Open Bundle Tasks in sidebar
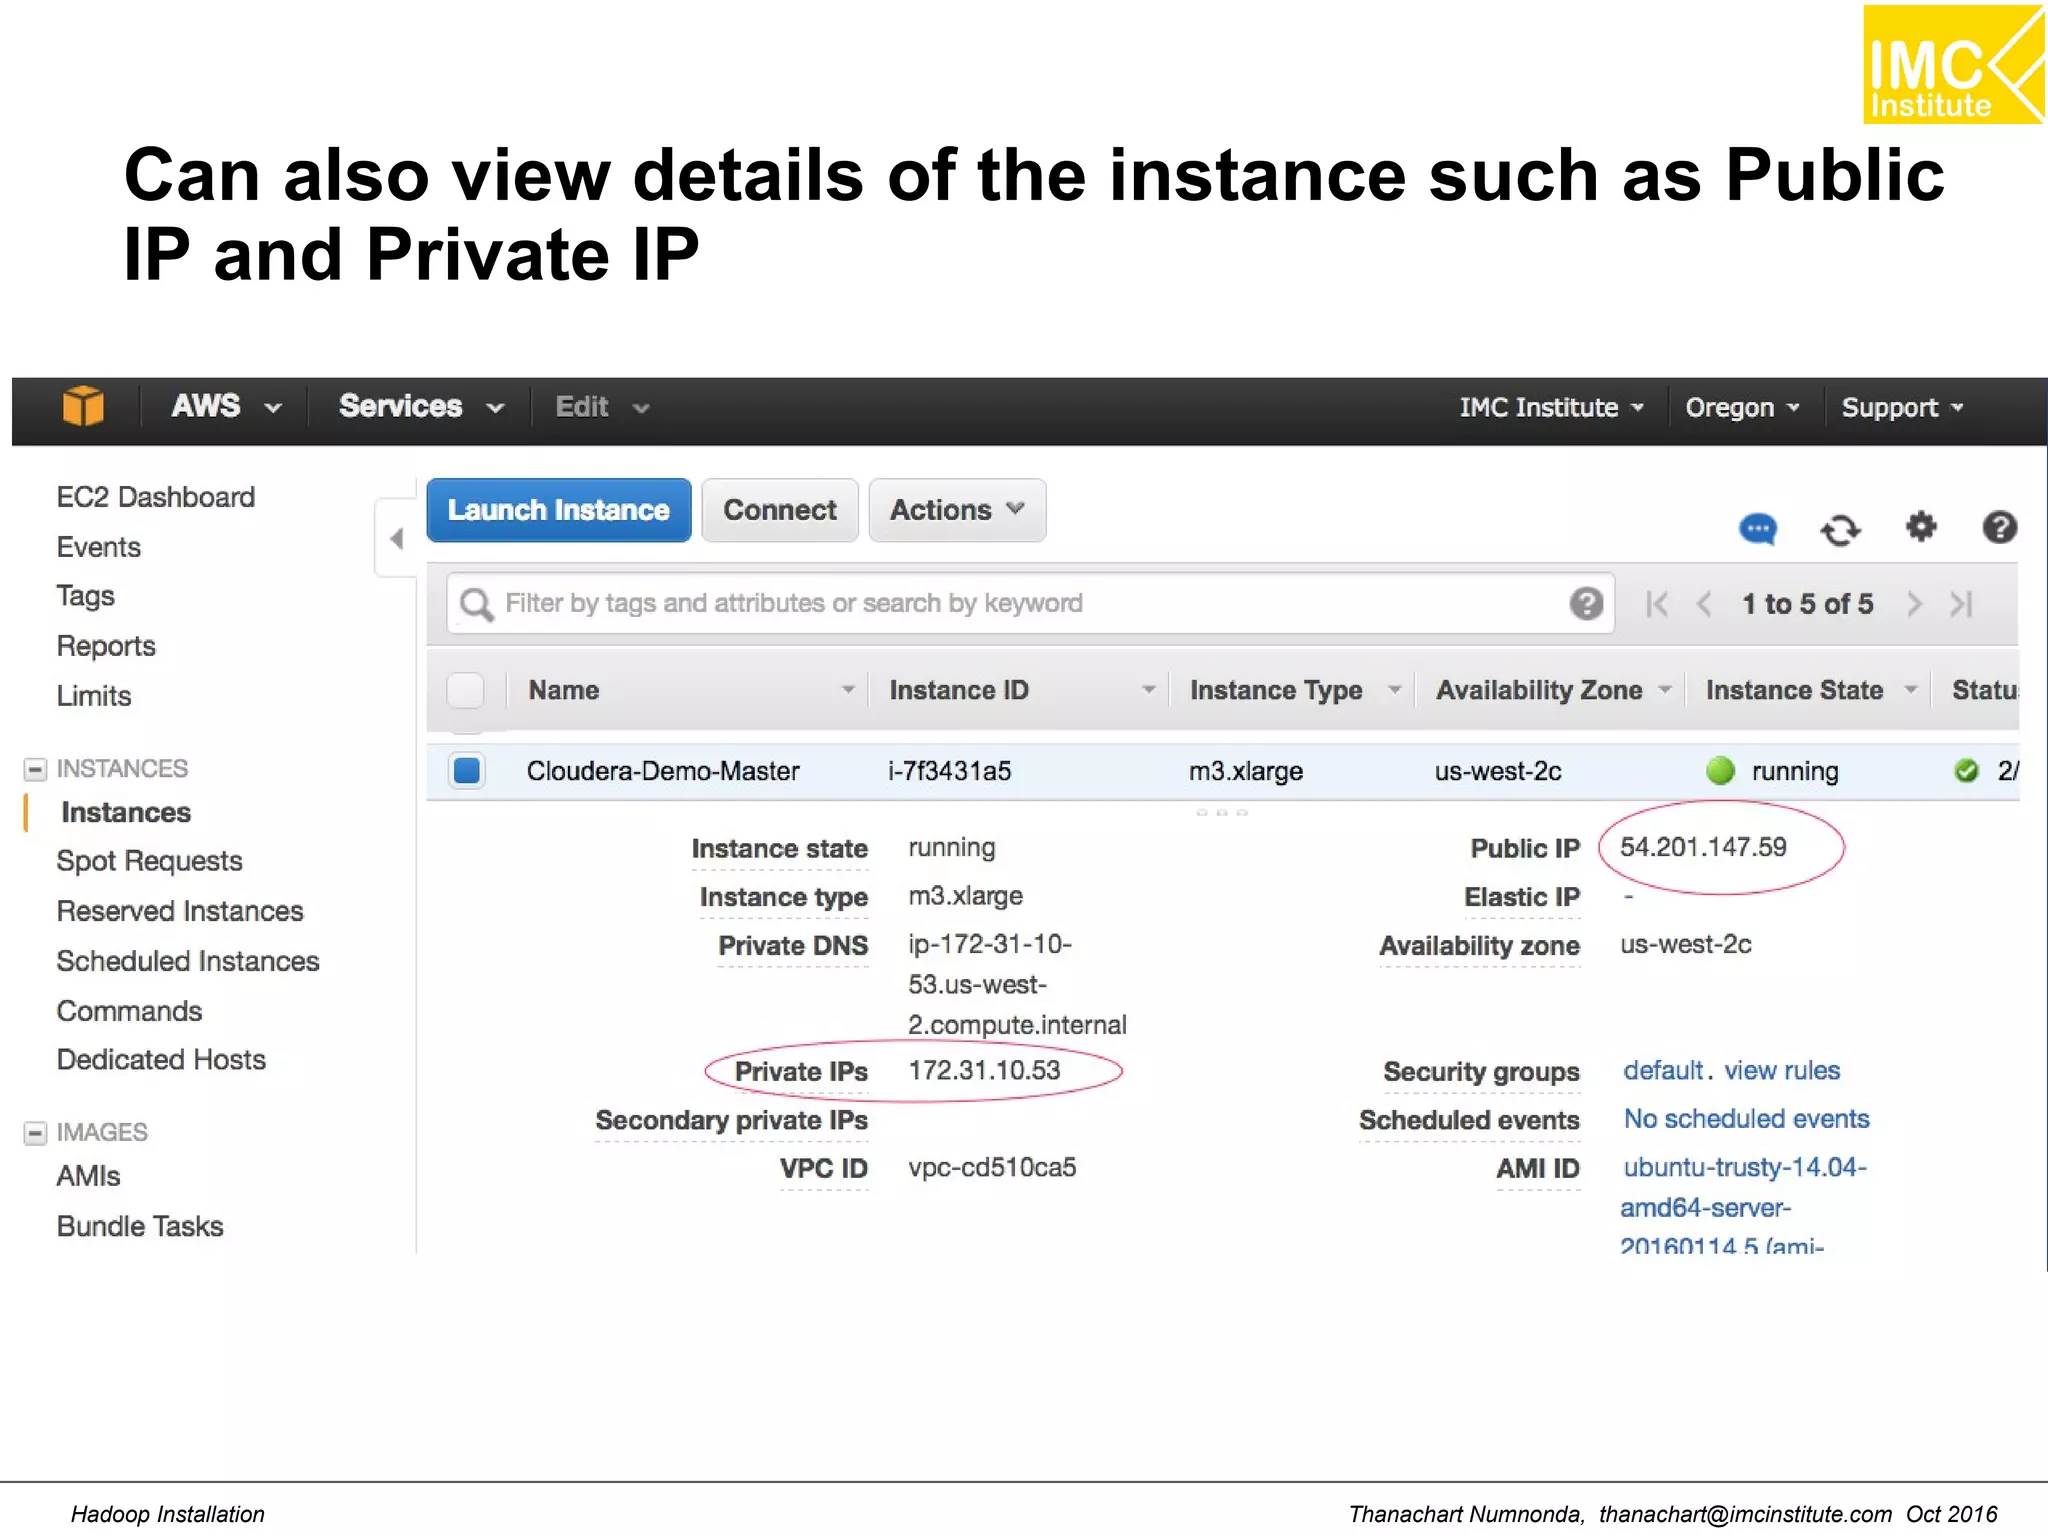 pyautogui.click(x=140, y=1226)
